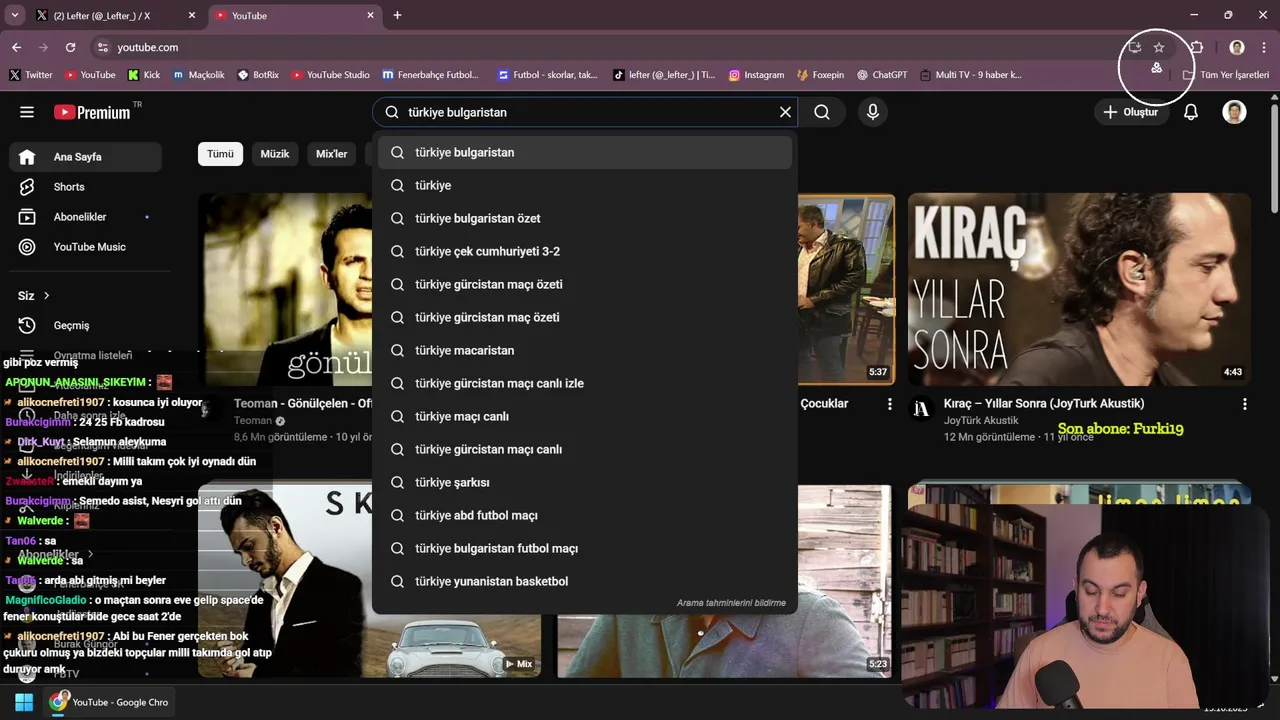Screen dimensions: 1280x720
Task: Click the YouTube Premium logo
Action: (x=92, y=112)
